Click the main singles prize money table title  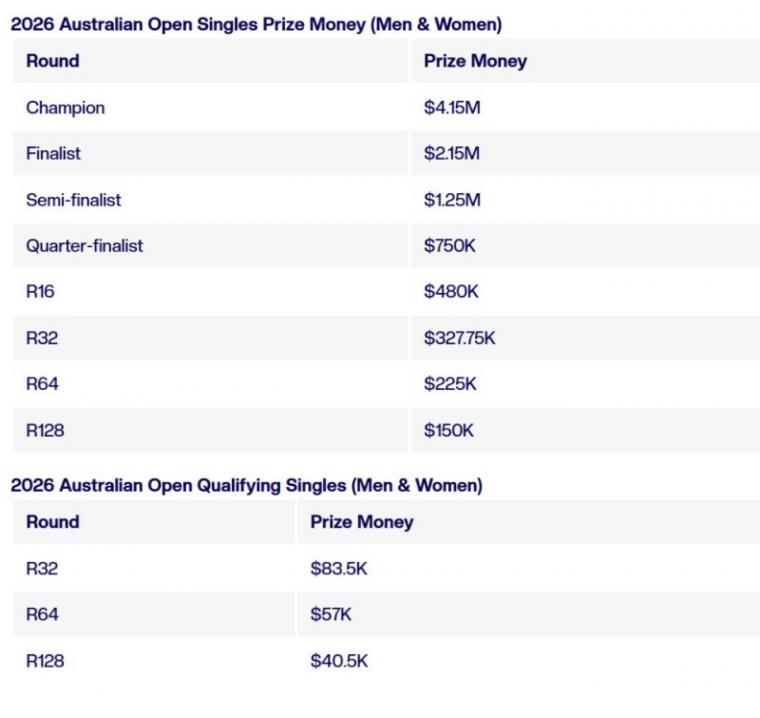point(256,24)
